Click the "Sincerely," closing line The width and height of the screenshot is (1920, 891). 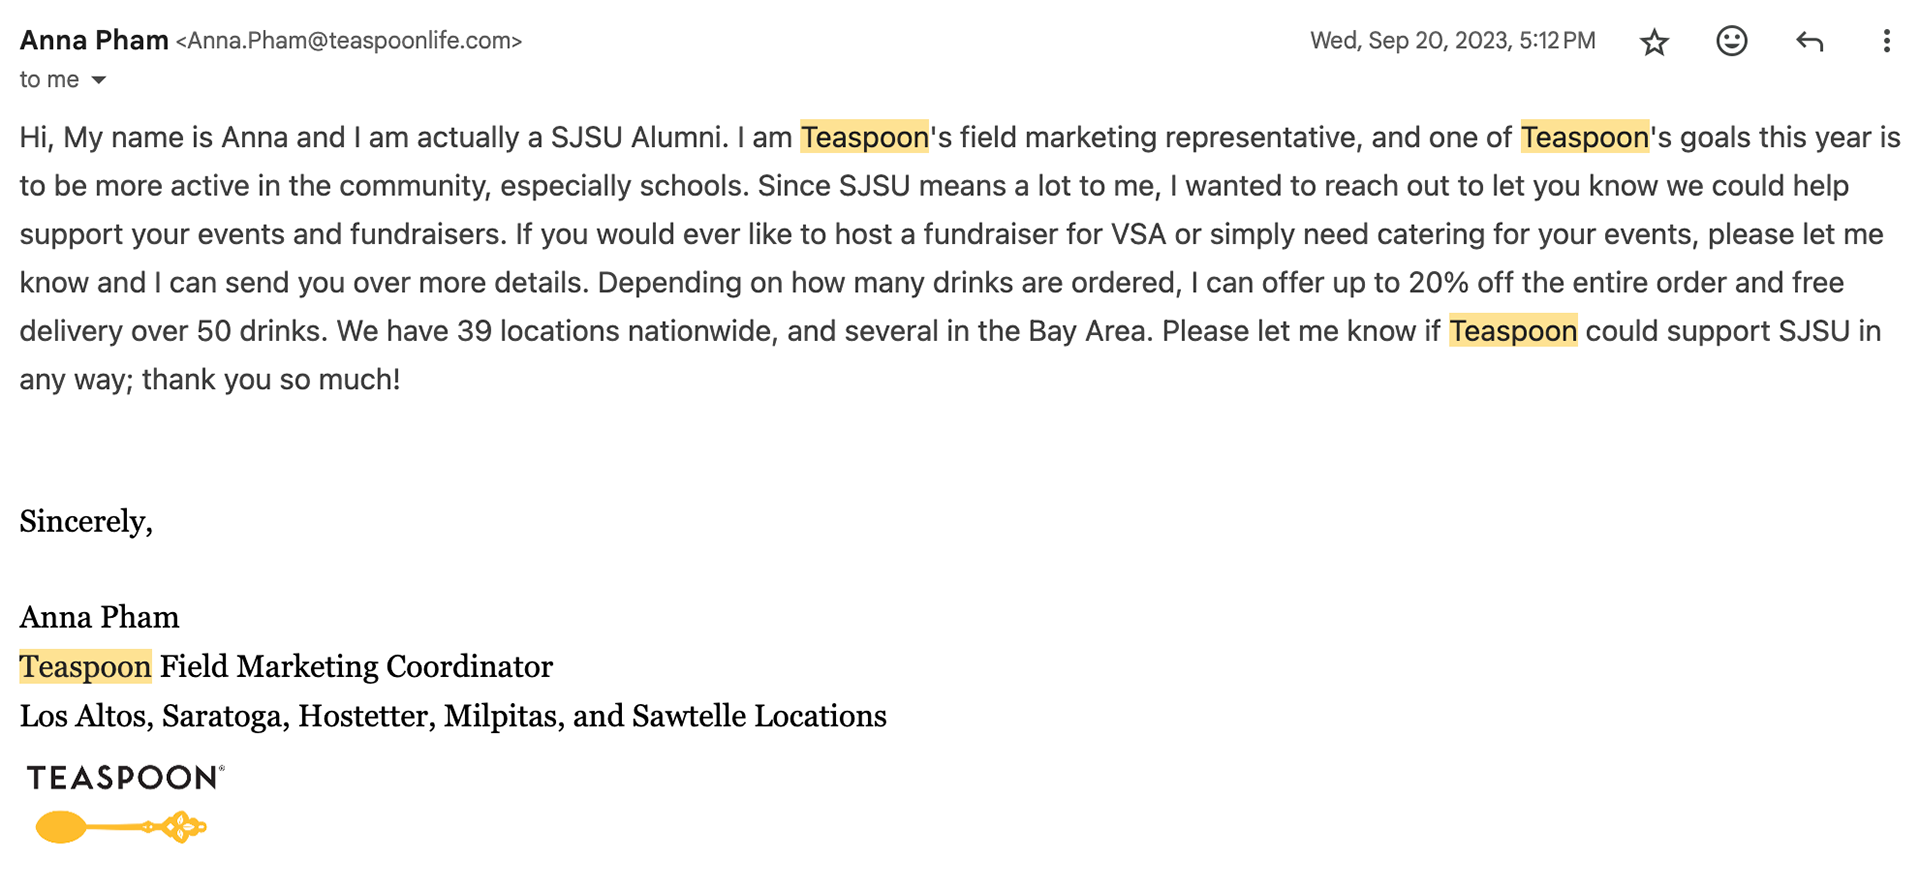click(86, 522)
